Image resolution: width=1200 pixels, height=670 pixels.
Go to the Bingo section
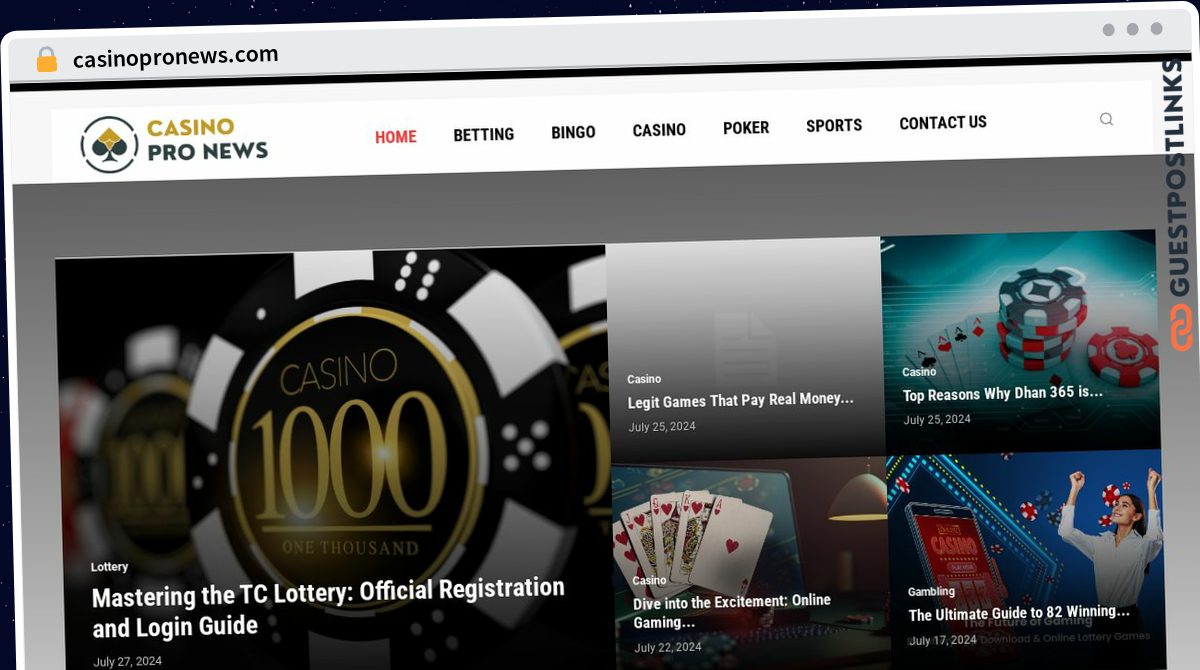[573, 132]
